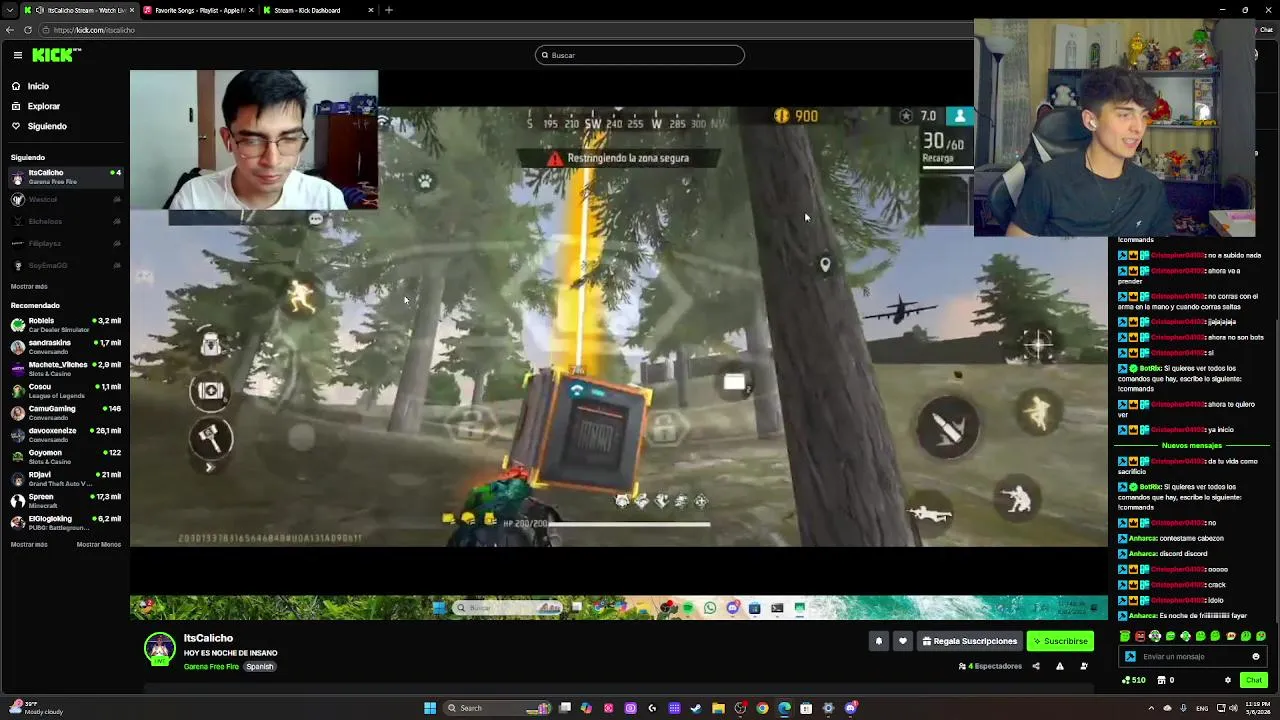Expand followed channels with first Mostrar más
This screenshot has width=1280, height=720.
(29, 286)
